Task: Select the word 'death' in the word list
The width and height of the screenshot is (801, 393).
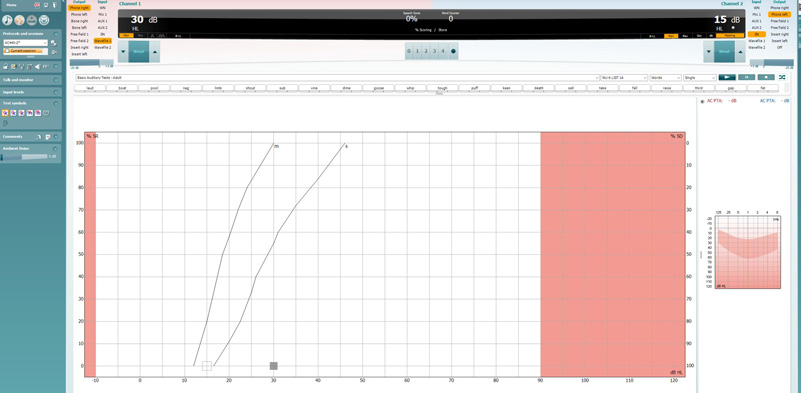Action: pyautogui.click(x=539, y=88)
